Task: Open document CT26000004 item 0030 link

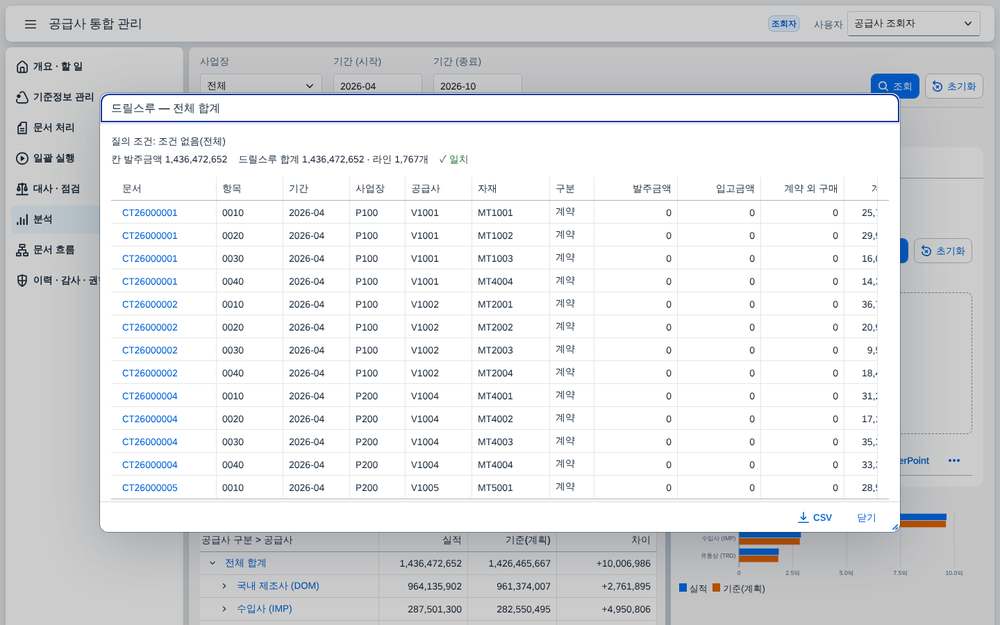Action: click(x=150, y=443)
